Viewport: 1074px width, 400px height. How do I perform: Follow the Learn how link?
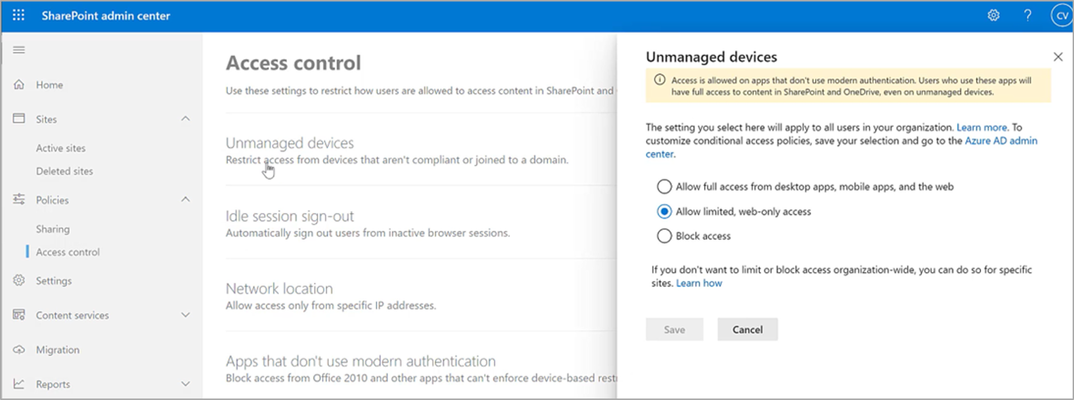699,283
